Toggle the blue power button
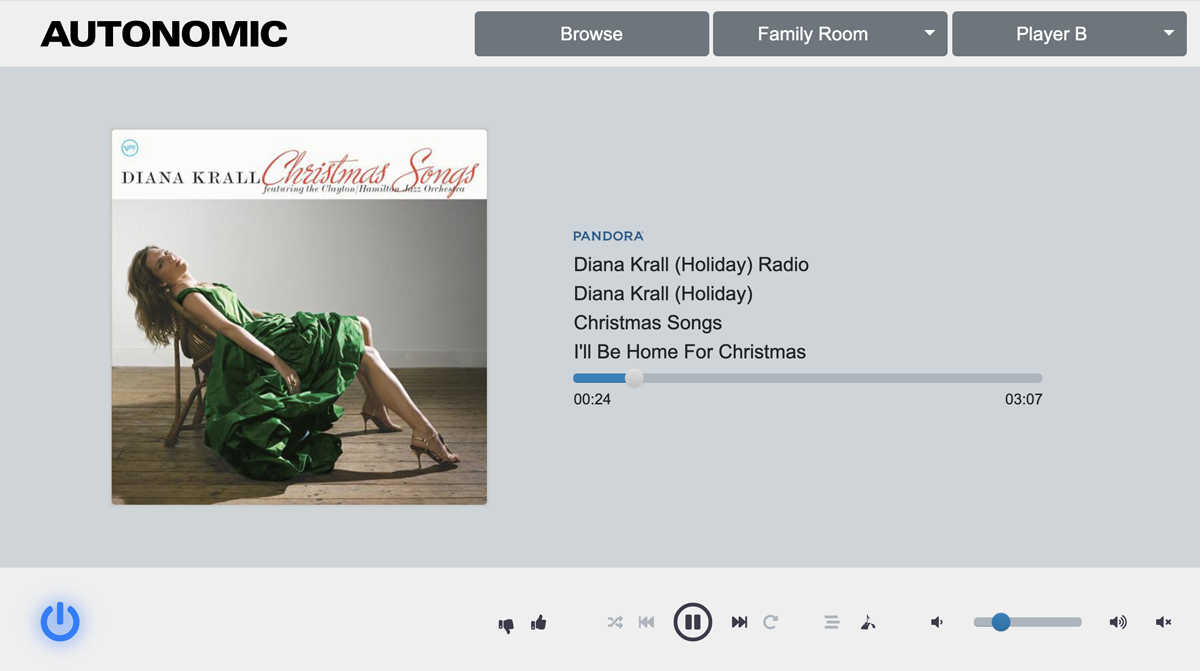The height and width of the screenshot is (671, 1201). 60,621
